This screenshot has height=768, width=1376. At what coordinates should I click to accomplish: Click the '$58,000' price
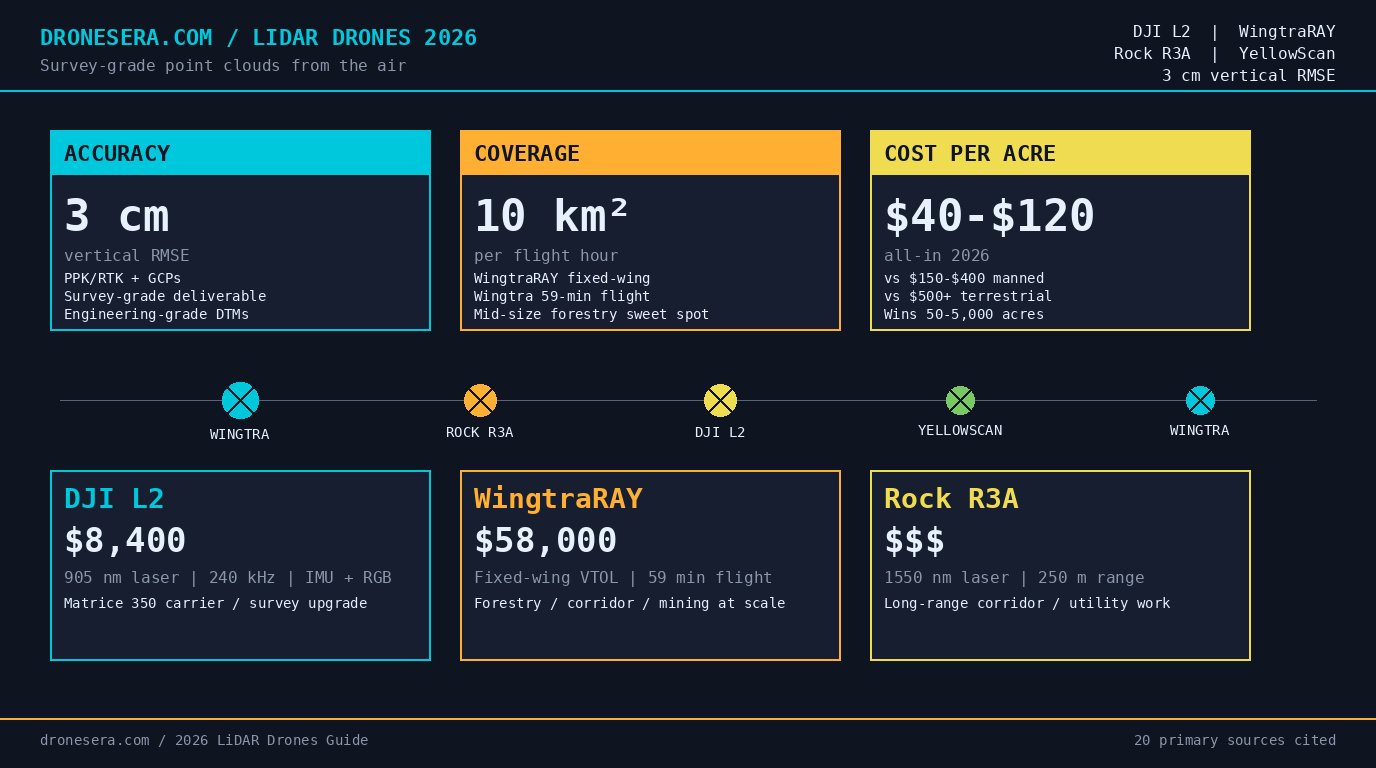coord(545,541)
